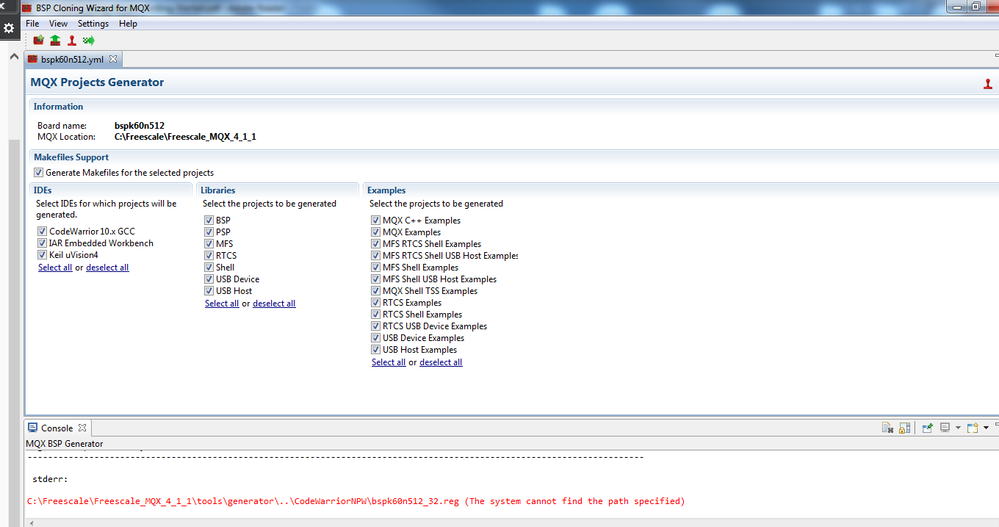999x527 pixels.
Task: Click Display Selected Console icon
Action: 945,428
